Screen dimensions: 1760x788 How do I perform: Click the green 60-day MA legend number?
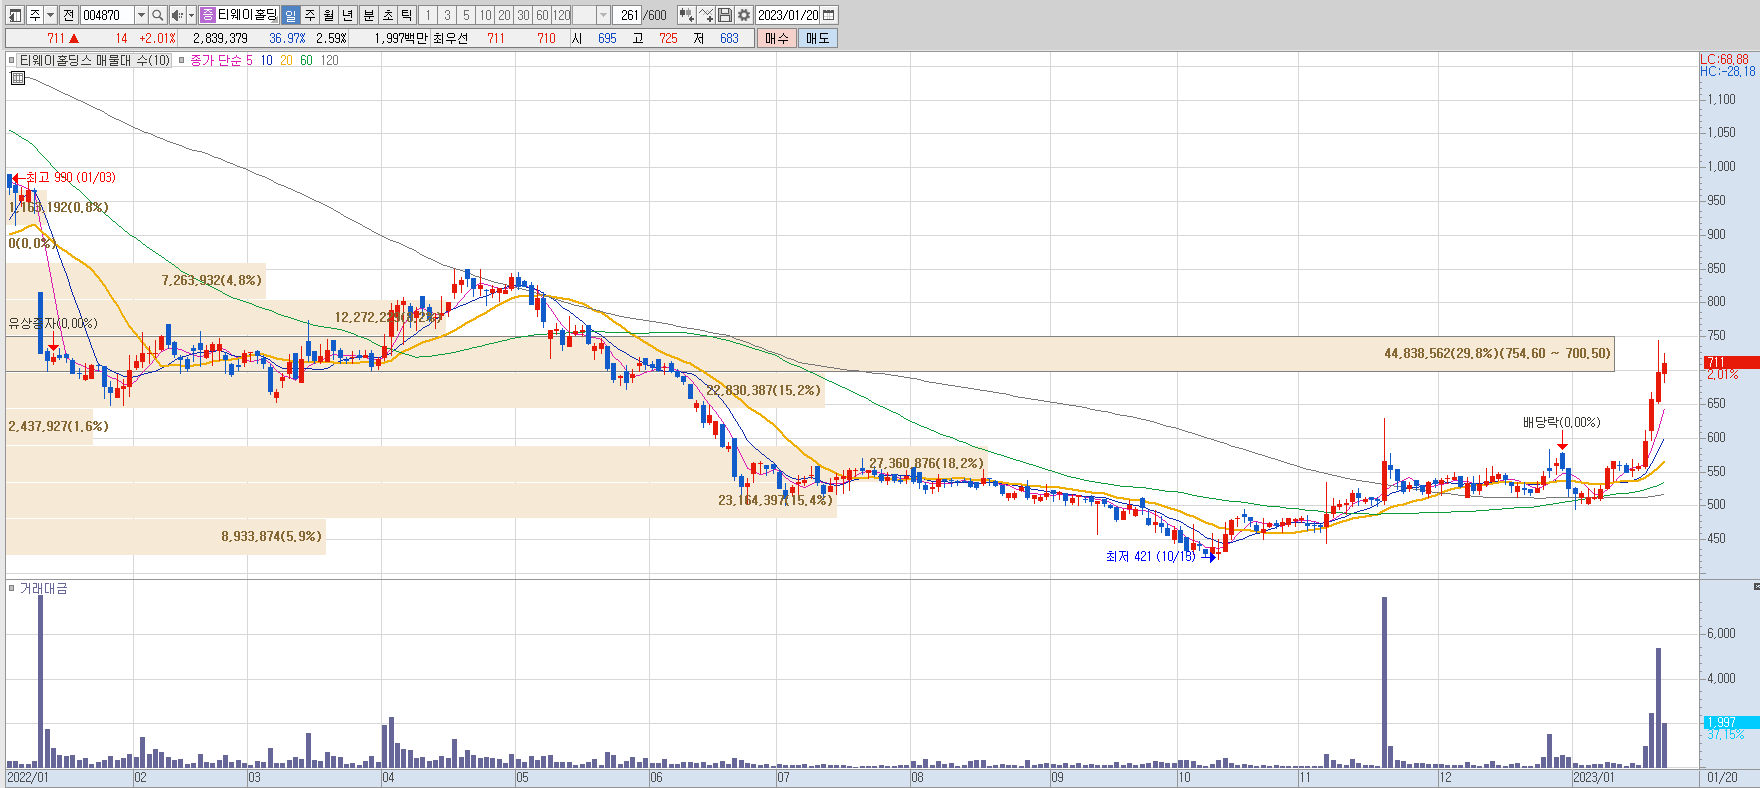point(306,60)
